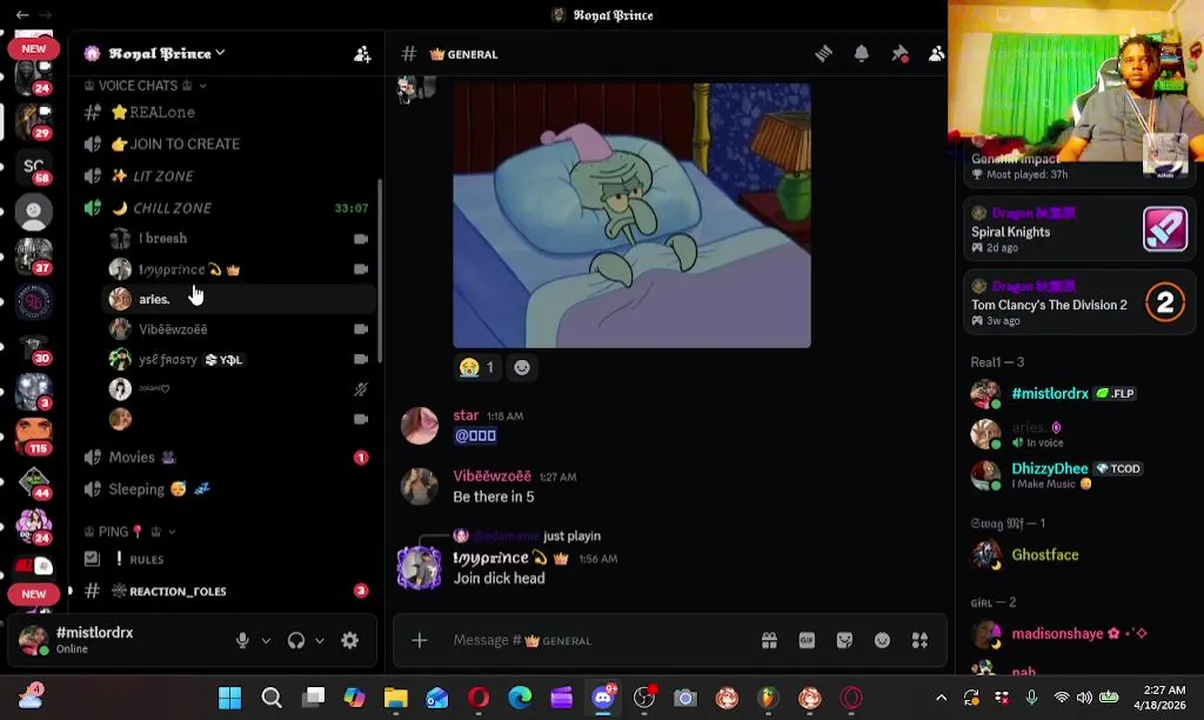The image size is (1204, 720).
Task: Show hidden system tray icons
Action: 941,698
